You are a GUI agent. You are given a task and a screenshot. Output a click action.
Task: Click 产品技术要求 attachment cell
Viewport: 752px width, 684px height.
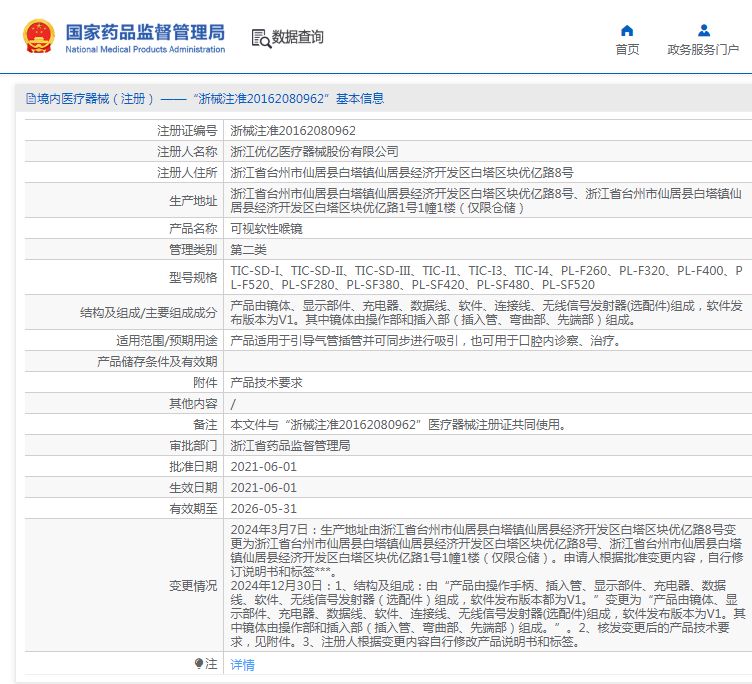(x=266, y=382)
